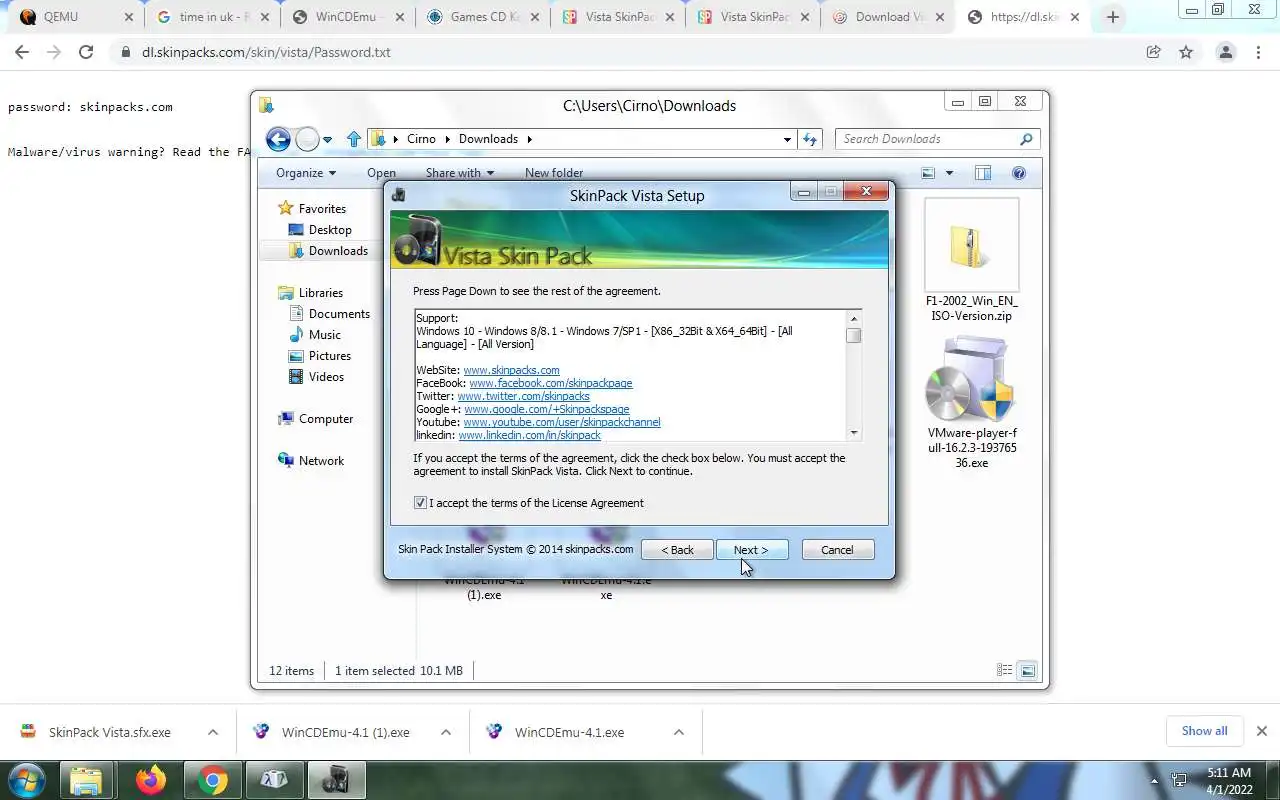Screen dimensions: 1280x800
Task: Open the Share with menu
Action: point(460,173)
